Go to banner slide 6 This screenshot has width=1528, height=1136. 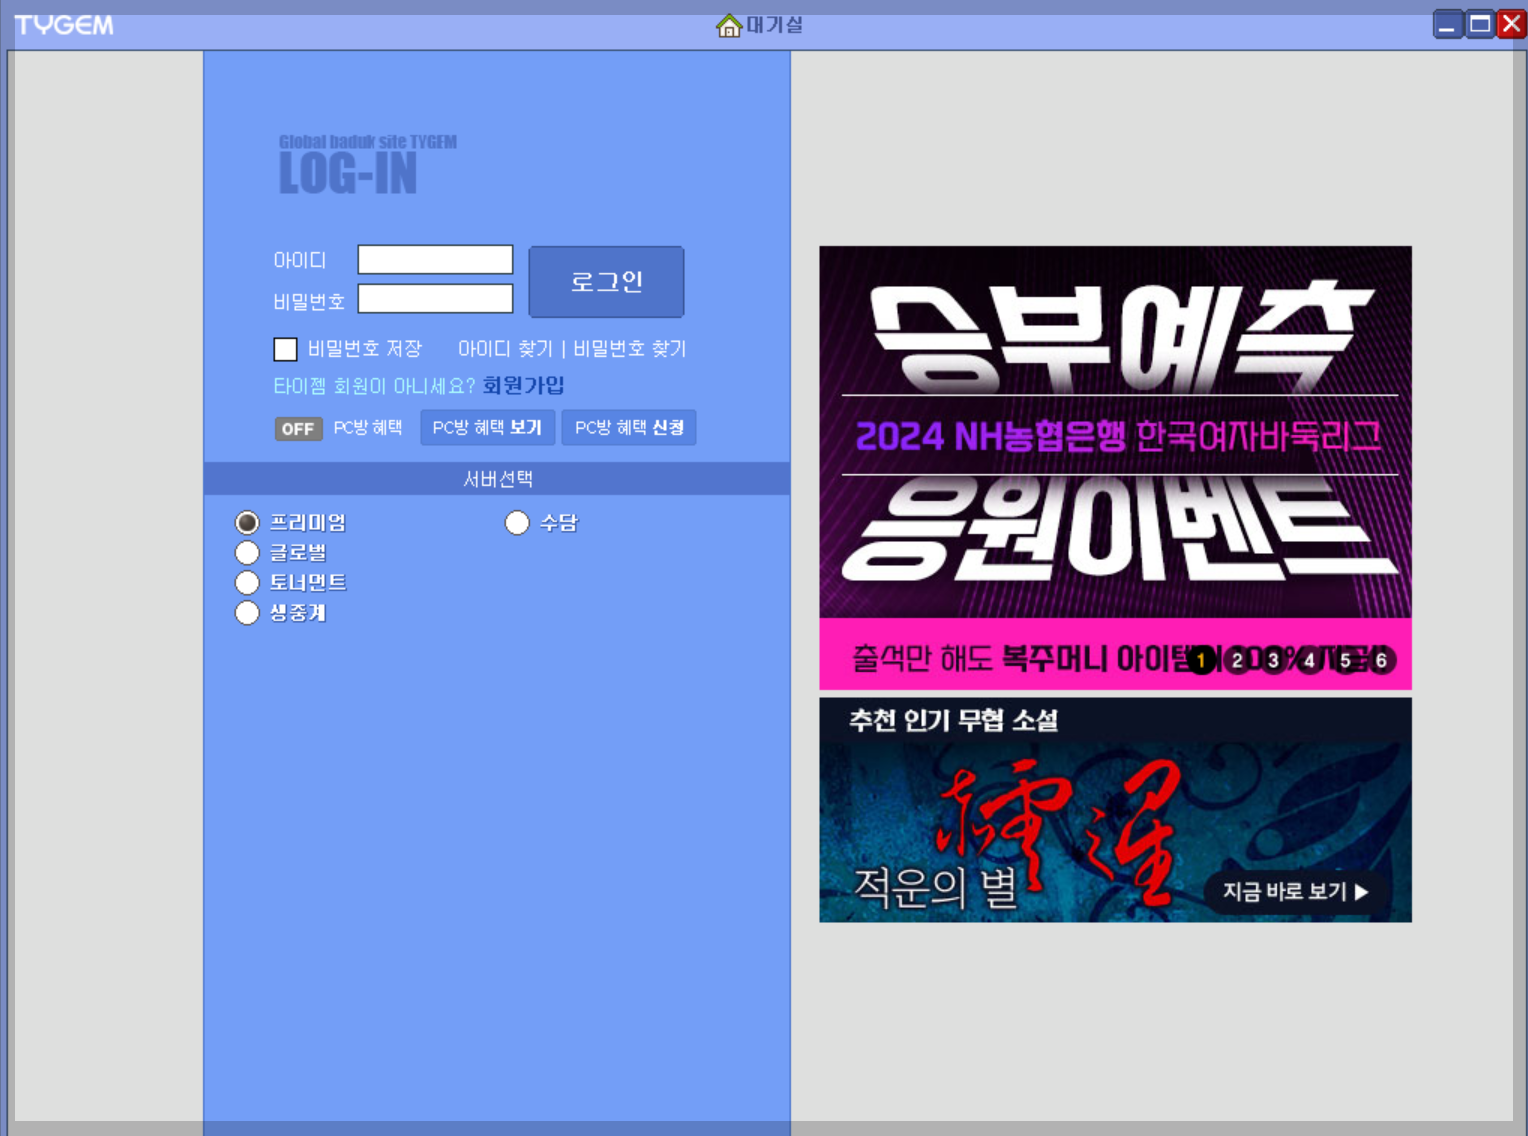point(1381,660)
